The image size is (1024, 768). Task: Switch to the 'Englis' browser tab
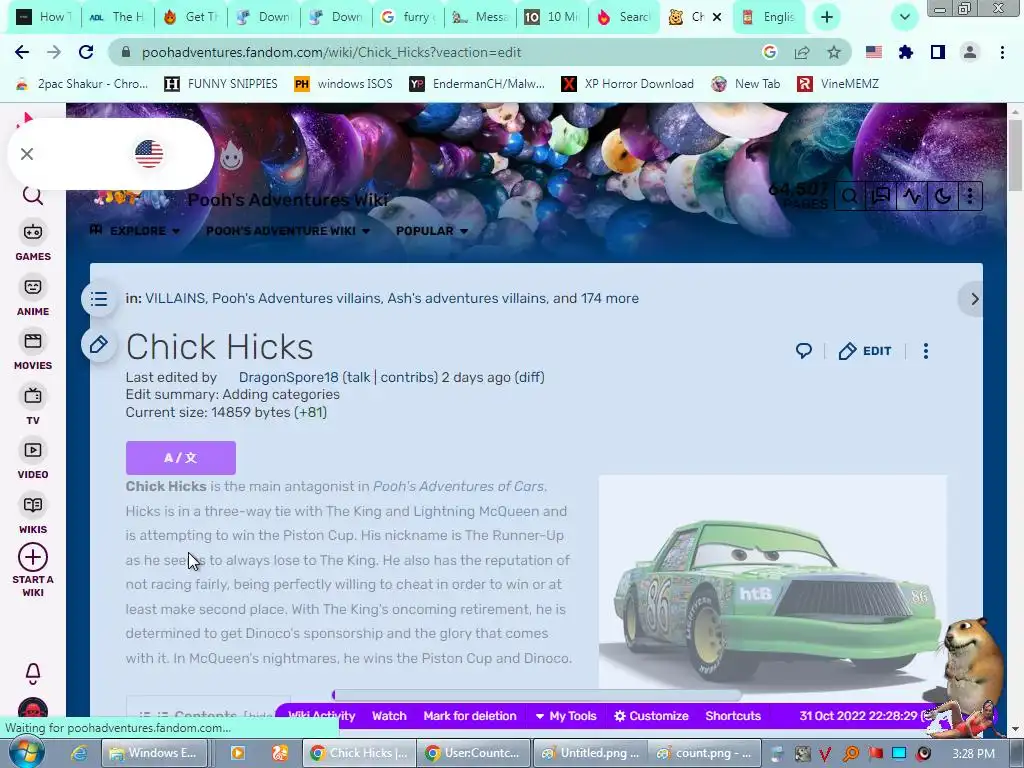coord(769,17)
